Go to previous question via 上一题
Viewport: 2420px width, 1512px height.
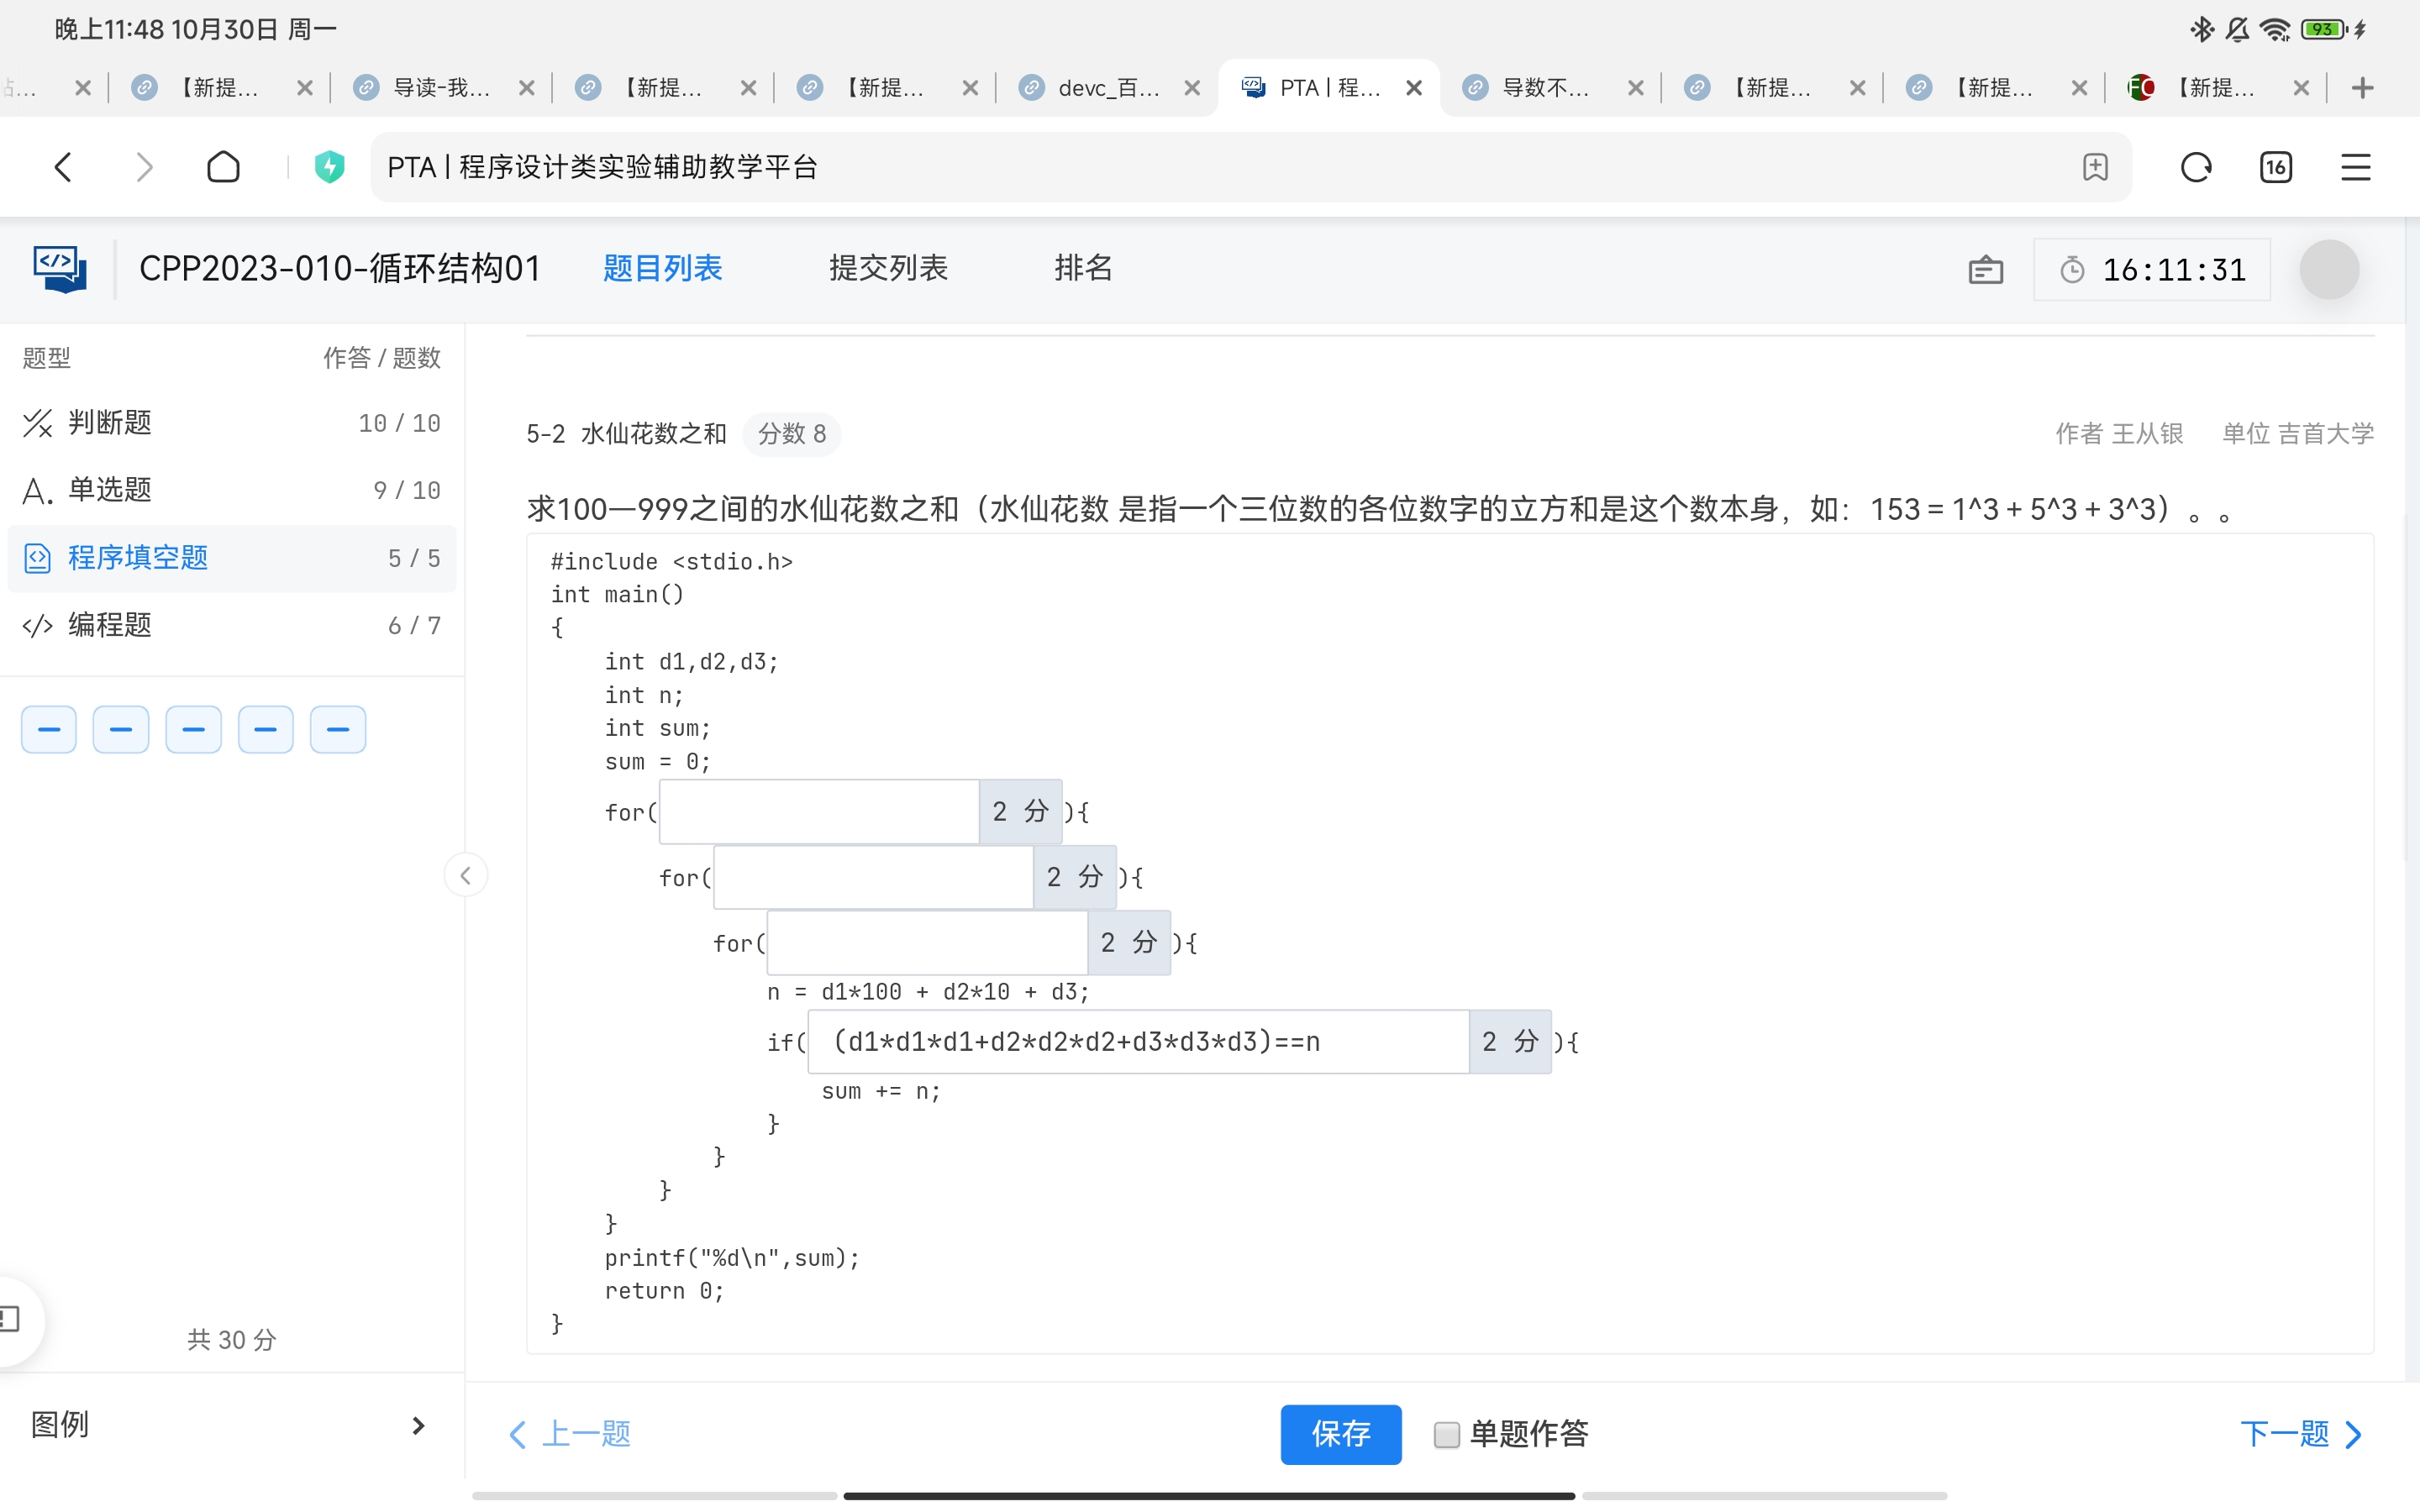pos(570,1434)
